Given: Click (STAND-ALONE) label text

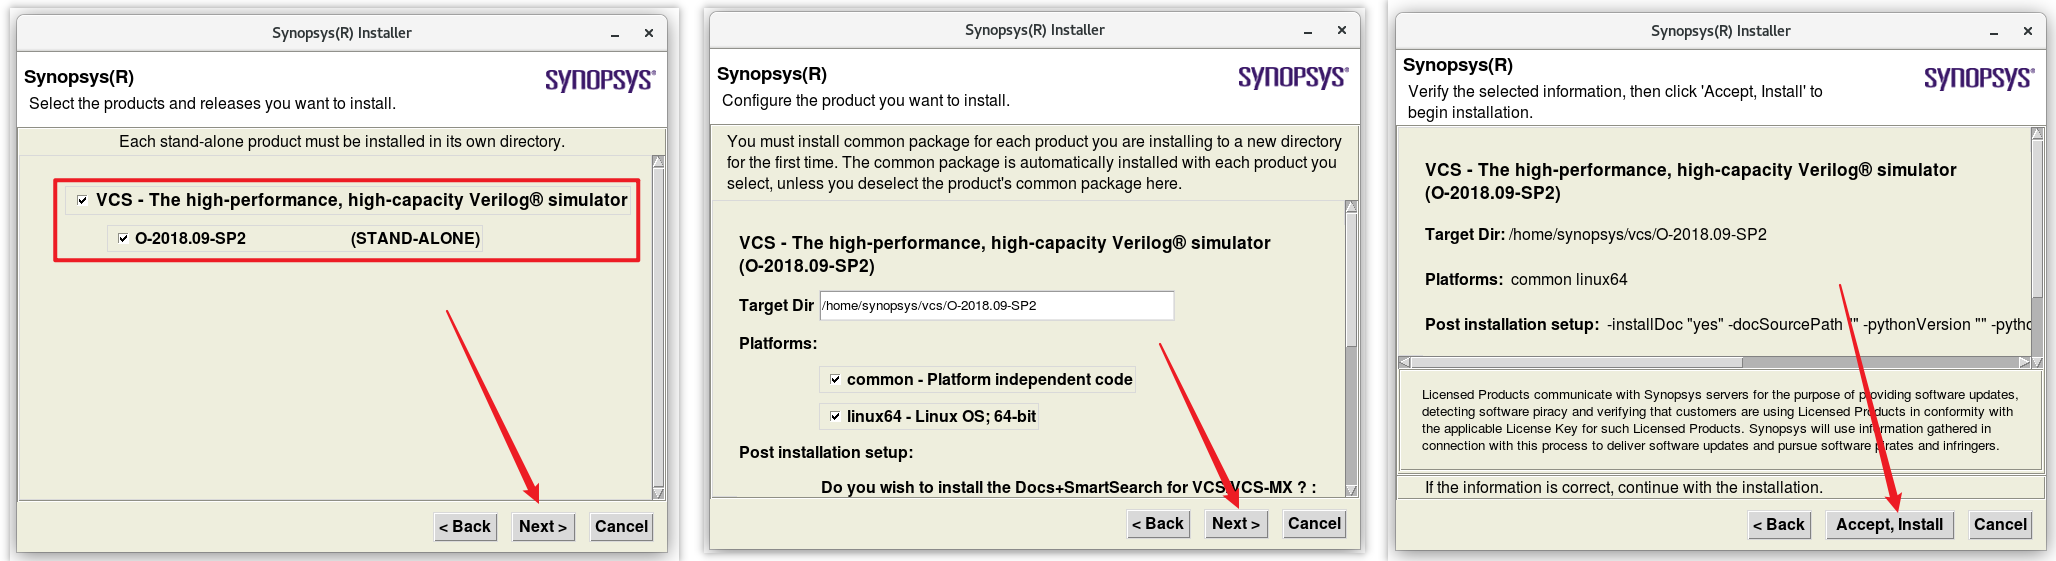Looking at the screenshot, I should (415, 238).
